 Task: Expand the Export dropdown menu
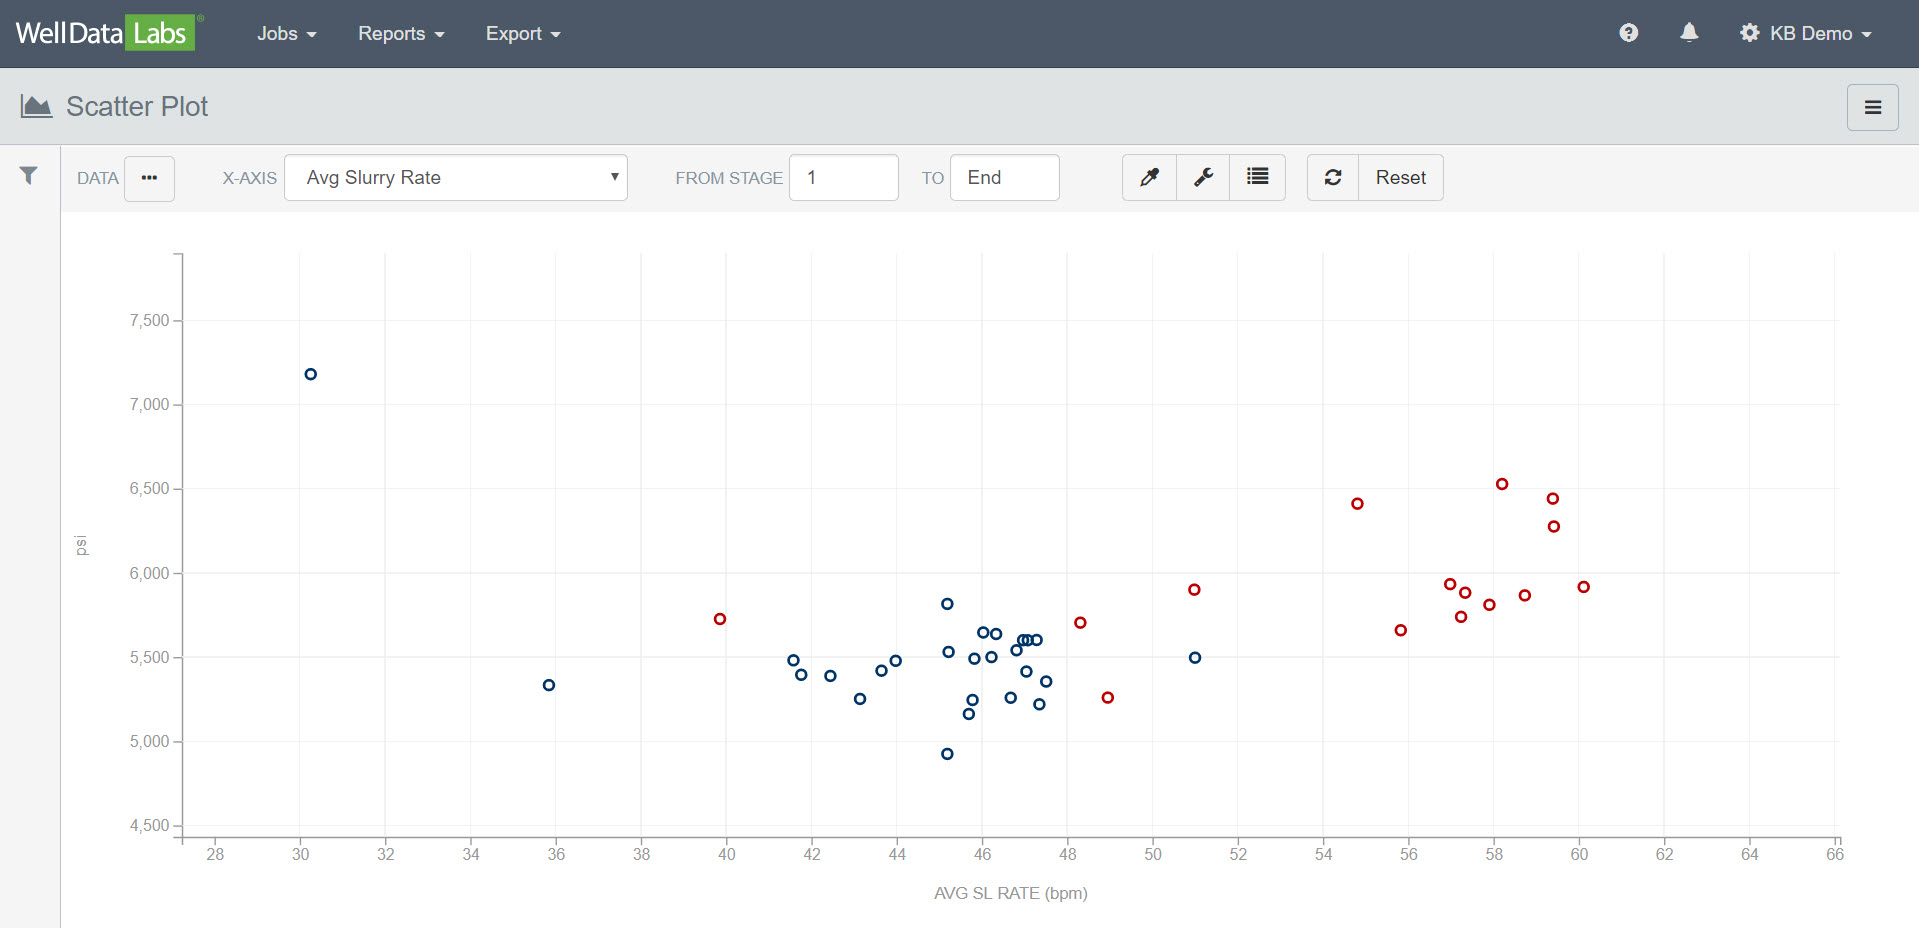522,33
